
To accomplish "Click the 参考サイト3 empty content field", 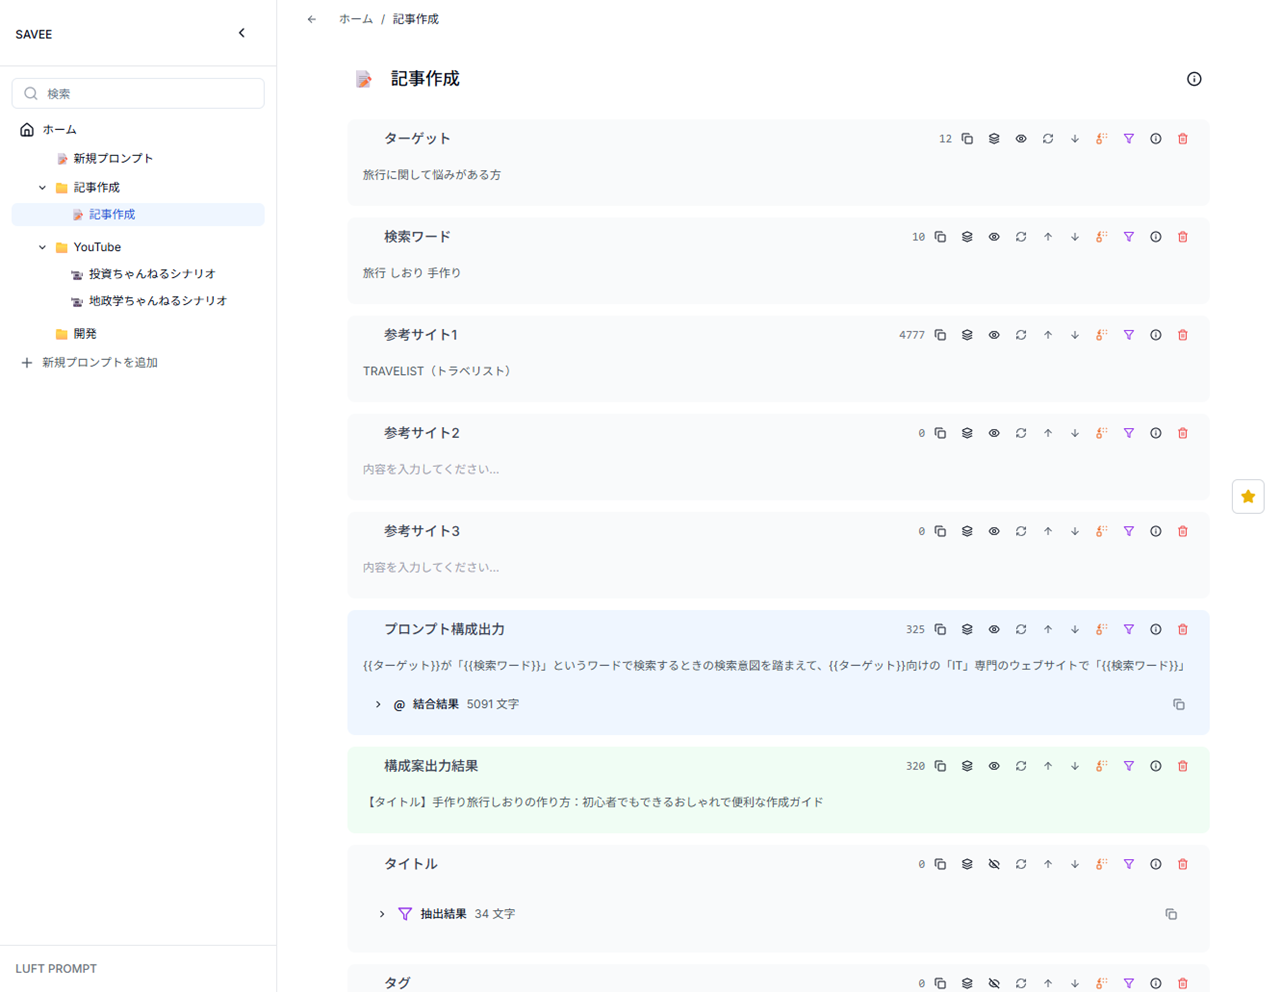I will point(778,567).
